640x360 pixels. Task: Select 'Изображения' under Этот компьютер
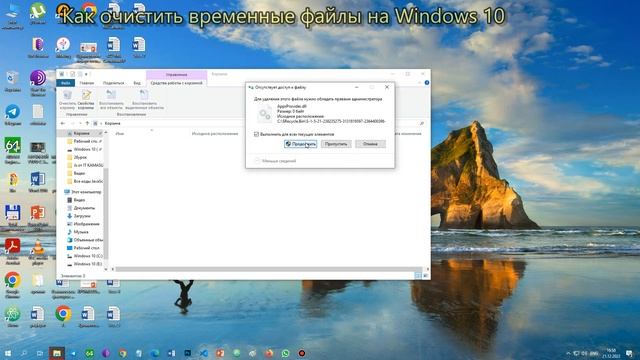click(x=86, y=224)
